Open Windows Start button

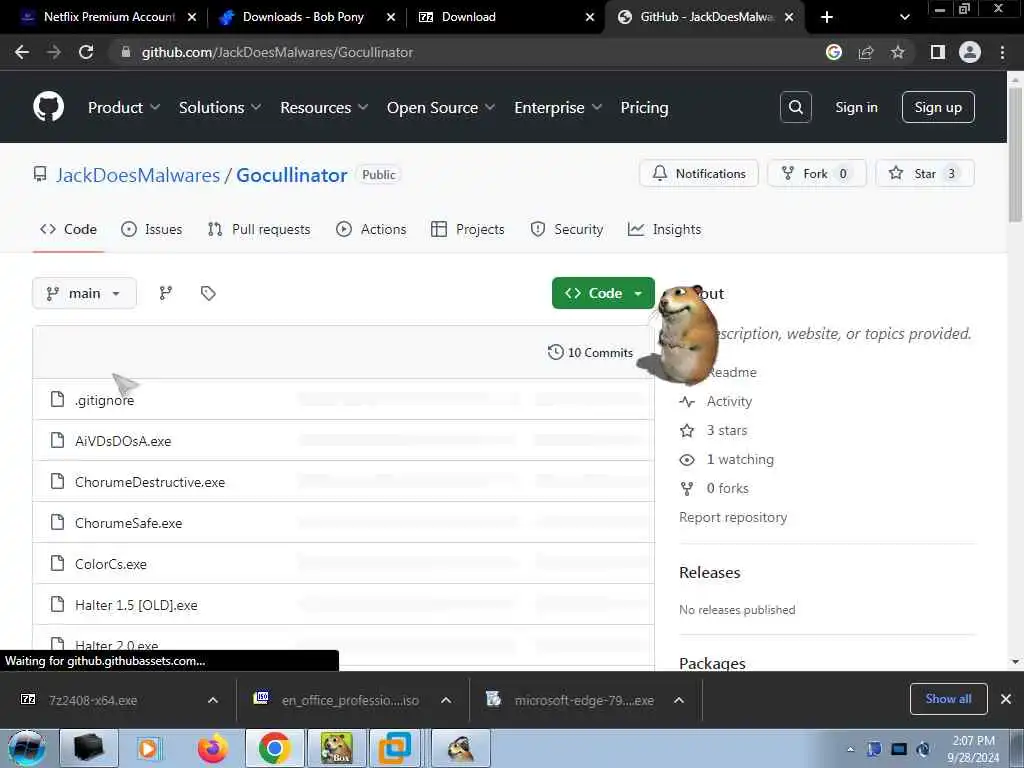[27, 748]
